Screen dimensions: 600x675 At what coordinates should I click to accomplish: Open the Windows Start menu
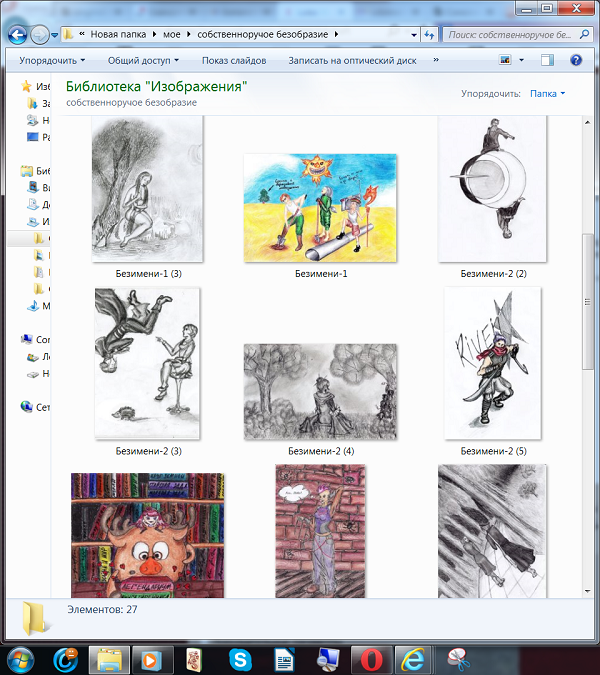[21, 660]
